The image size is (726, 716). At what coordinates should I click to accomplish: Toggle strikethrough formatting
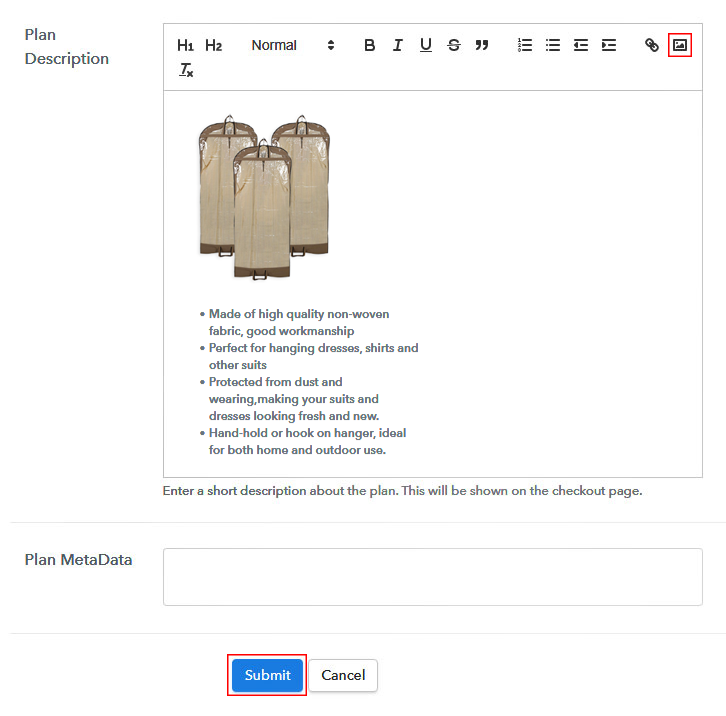coord(454,45)
